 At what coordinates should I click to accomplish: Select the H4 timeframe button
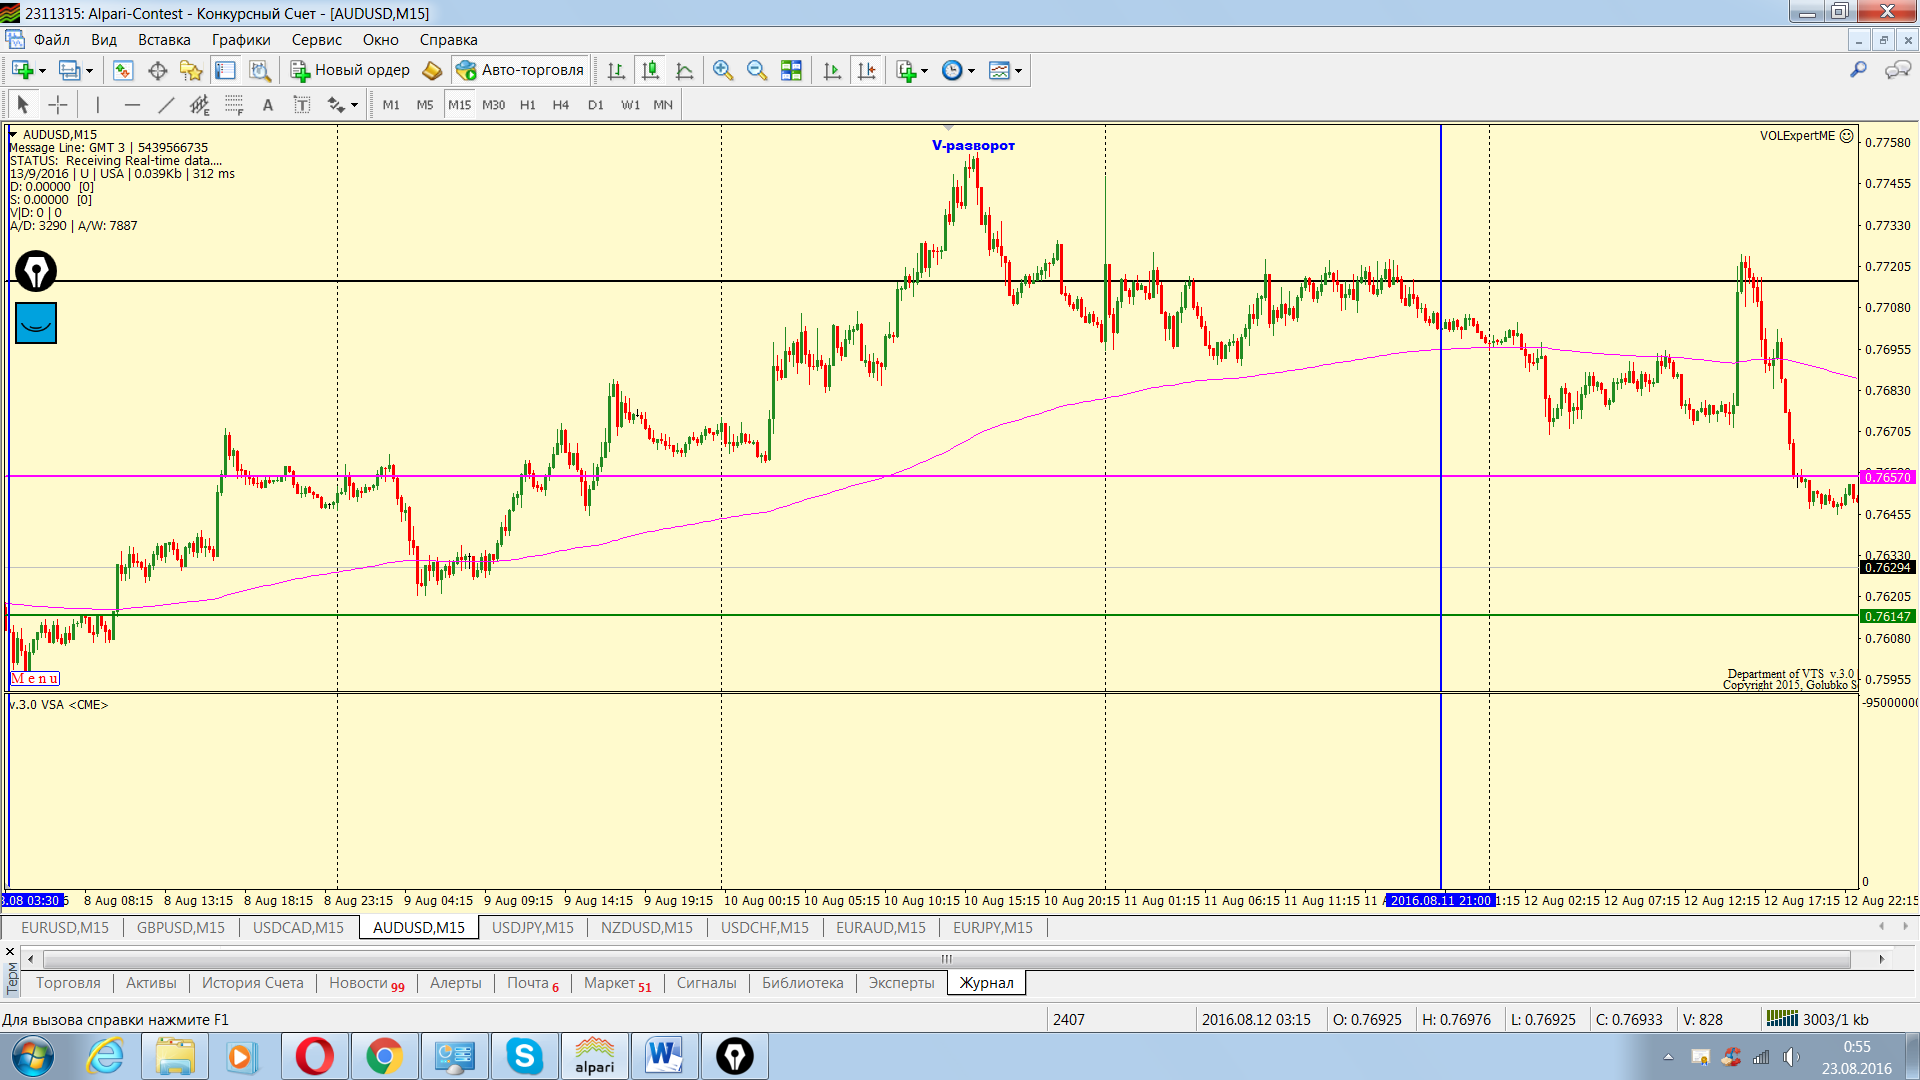click(560, 105)
